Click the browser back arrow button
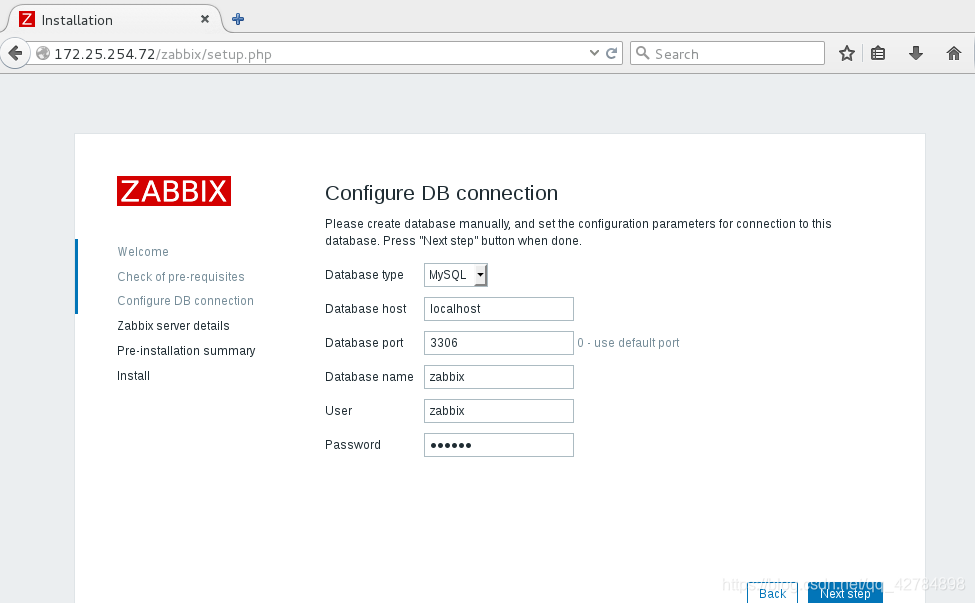Screen dimensions: 975x603 pos(16,53)
